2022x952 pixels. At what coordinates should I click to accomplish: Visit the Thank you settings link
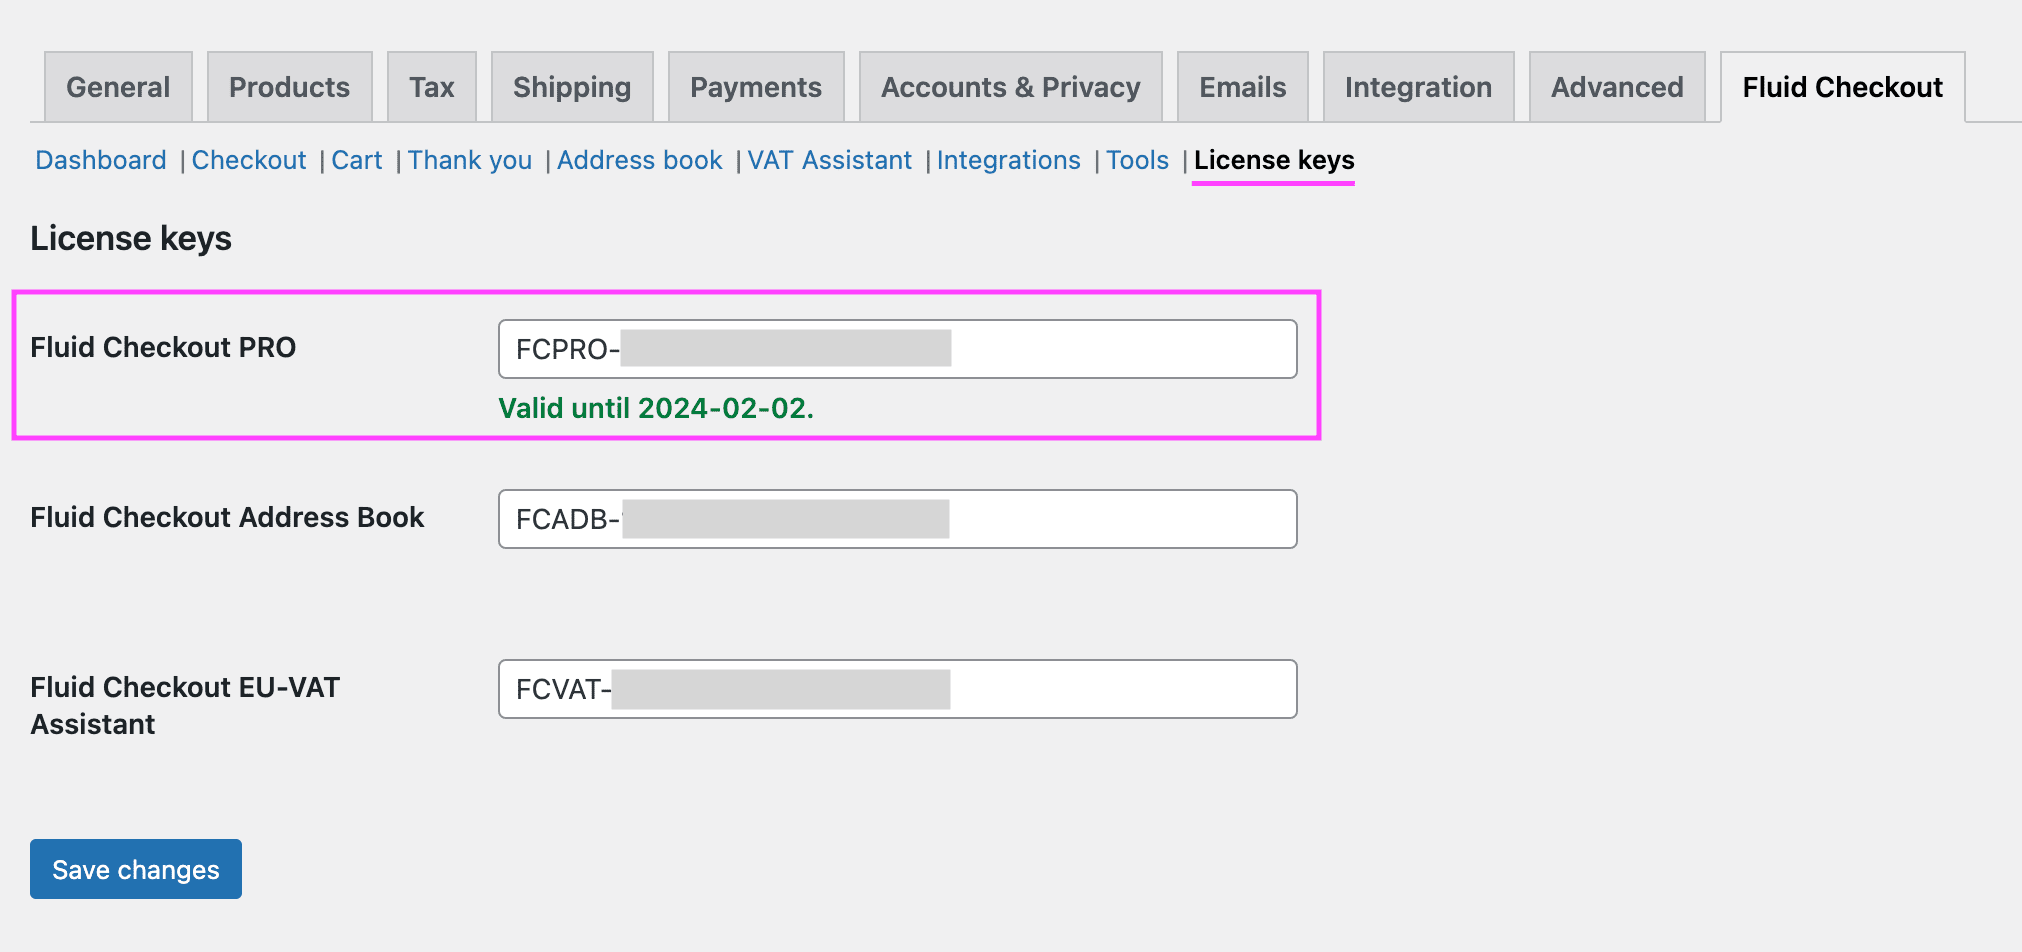point(470,161)
